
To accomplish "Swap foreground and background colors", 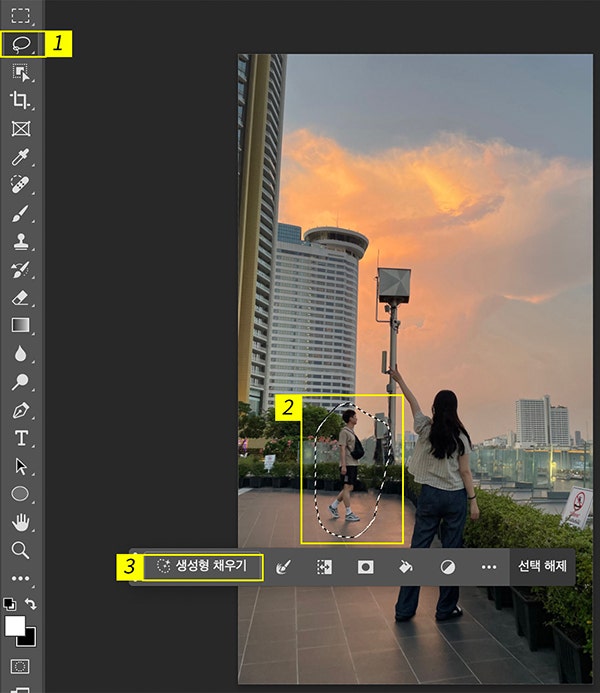I will pos(30,604).
